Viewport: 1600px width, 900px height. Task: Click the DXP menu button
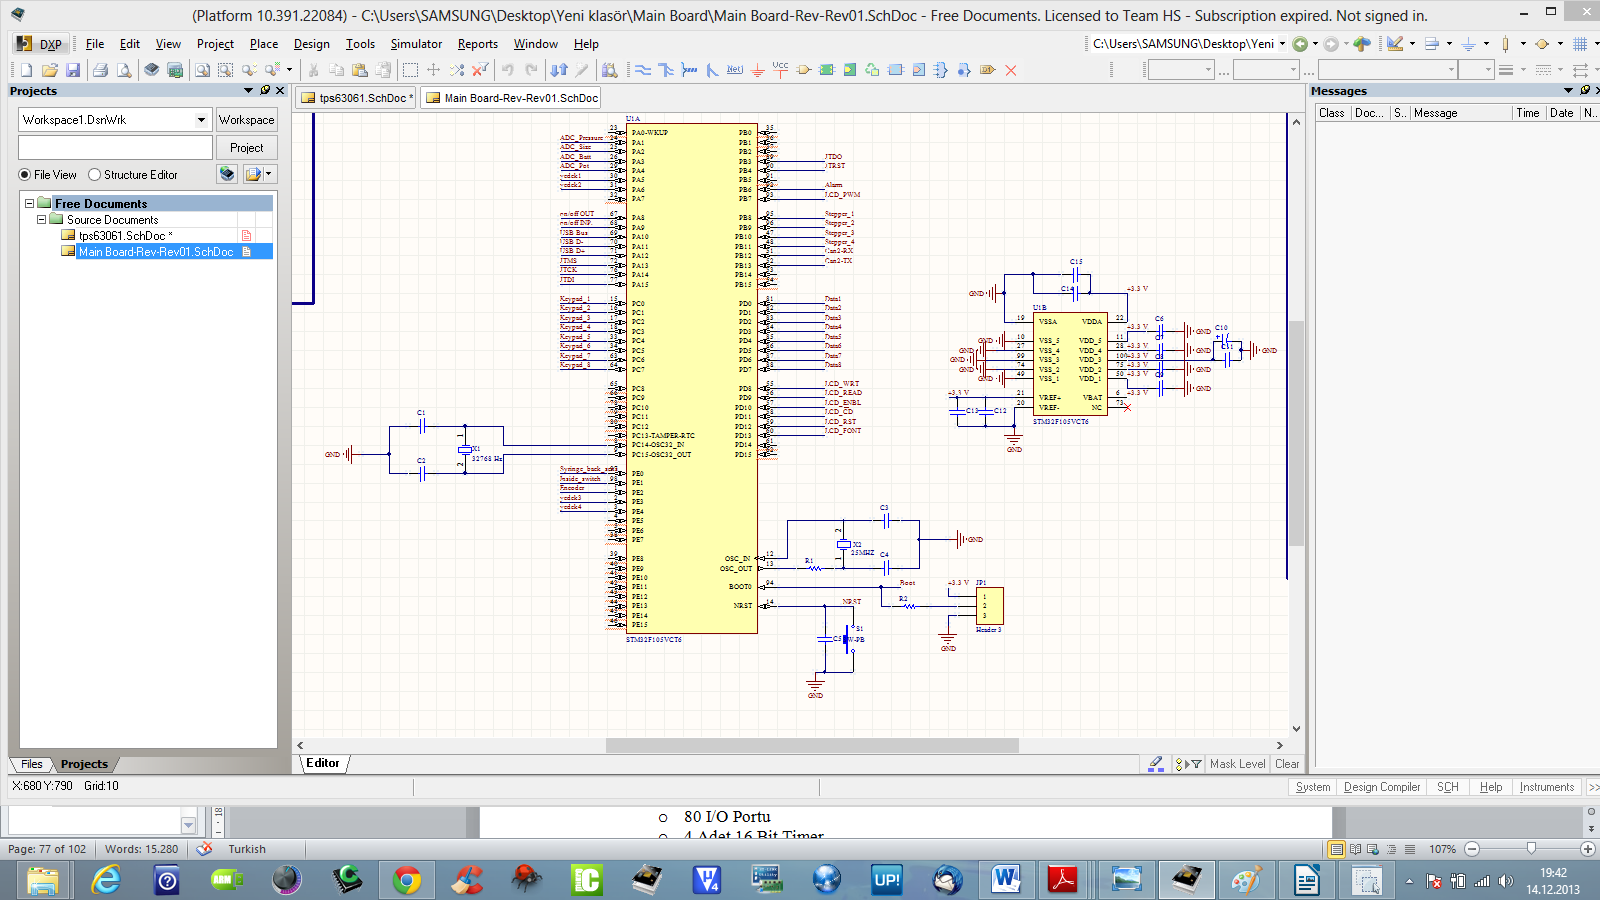tap(40, 44)
